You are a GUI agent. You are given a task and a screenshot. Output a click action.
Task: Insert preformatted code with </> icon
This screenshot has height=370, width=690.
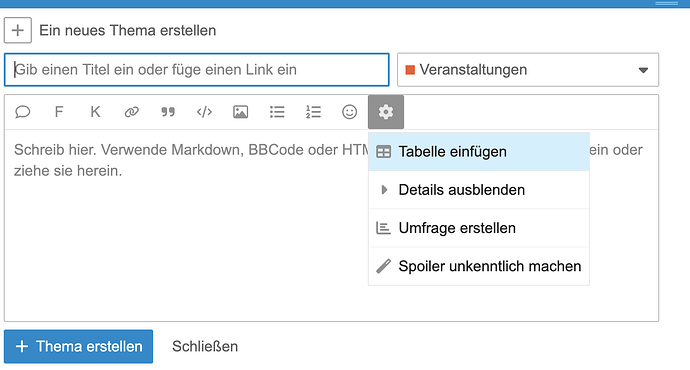(x=204, y=112)
